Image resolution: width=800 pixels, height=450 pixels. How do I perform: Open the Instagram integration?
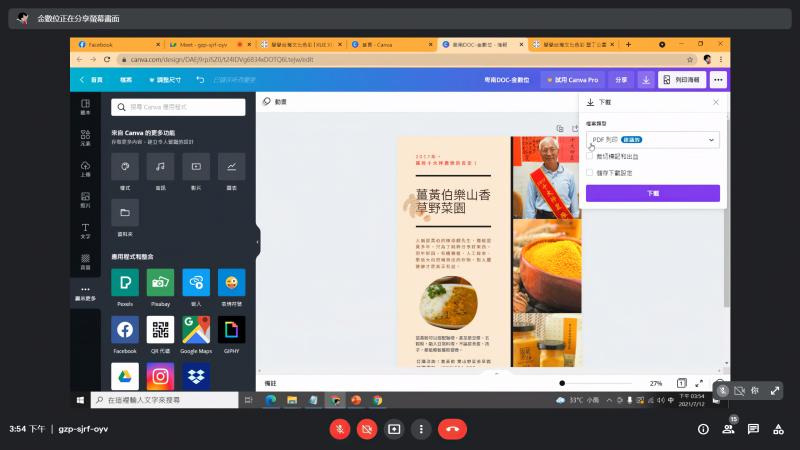(160, 375)
